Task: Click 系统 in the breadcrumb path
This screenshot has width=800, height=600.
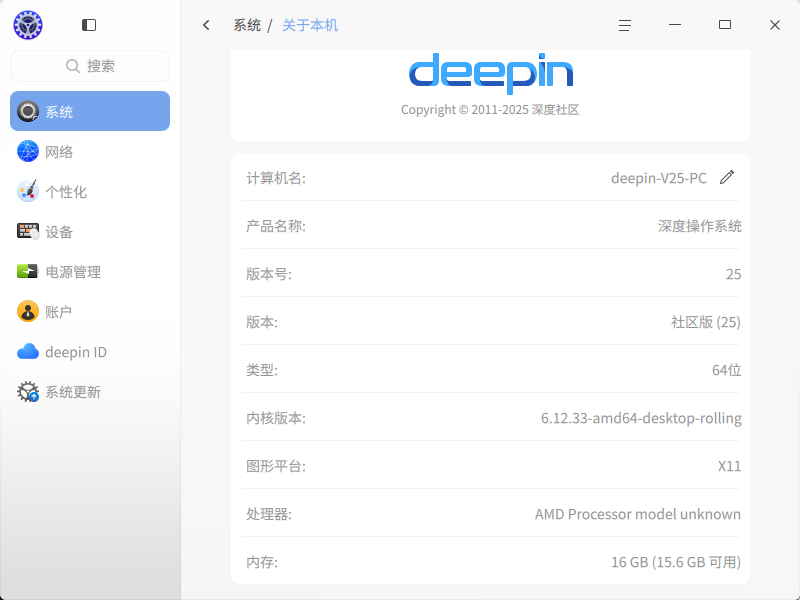Action: click(247, 25)
